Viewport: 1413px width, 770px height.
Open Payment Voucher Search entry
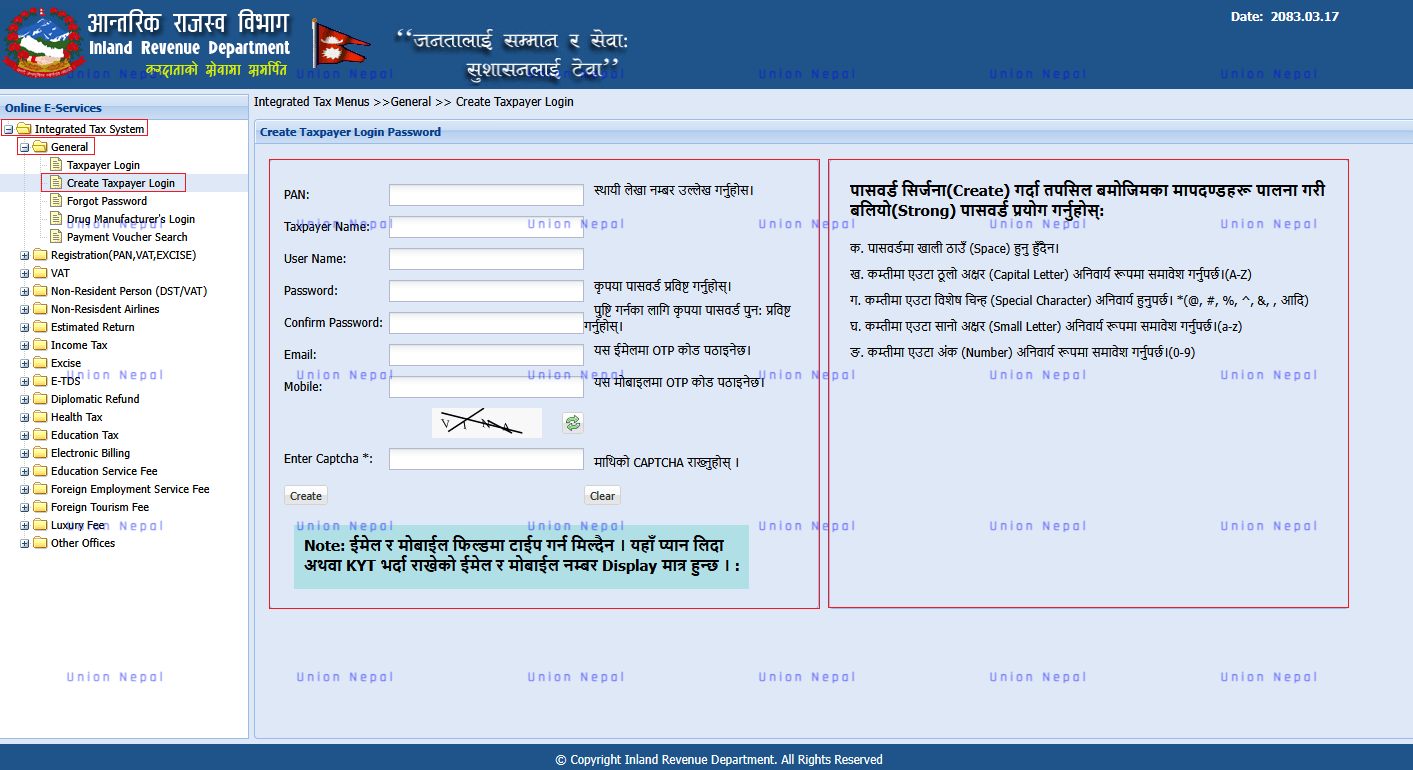127,237
